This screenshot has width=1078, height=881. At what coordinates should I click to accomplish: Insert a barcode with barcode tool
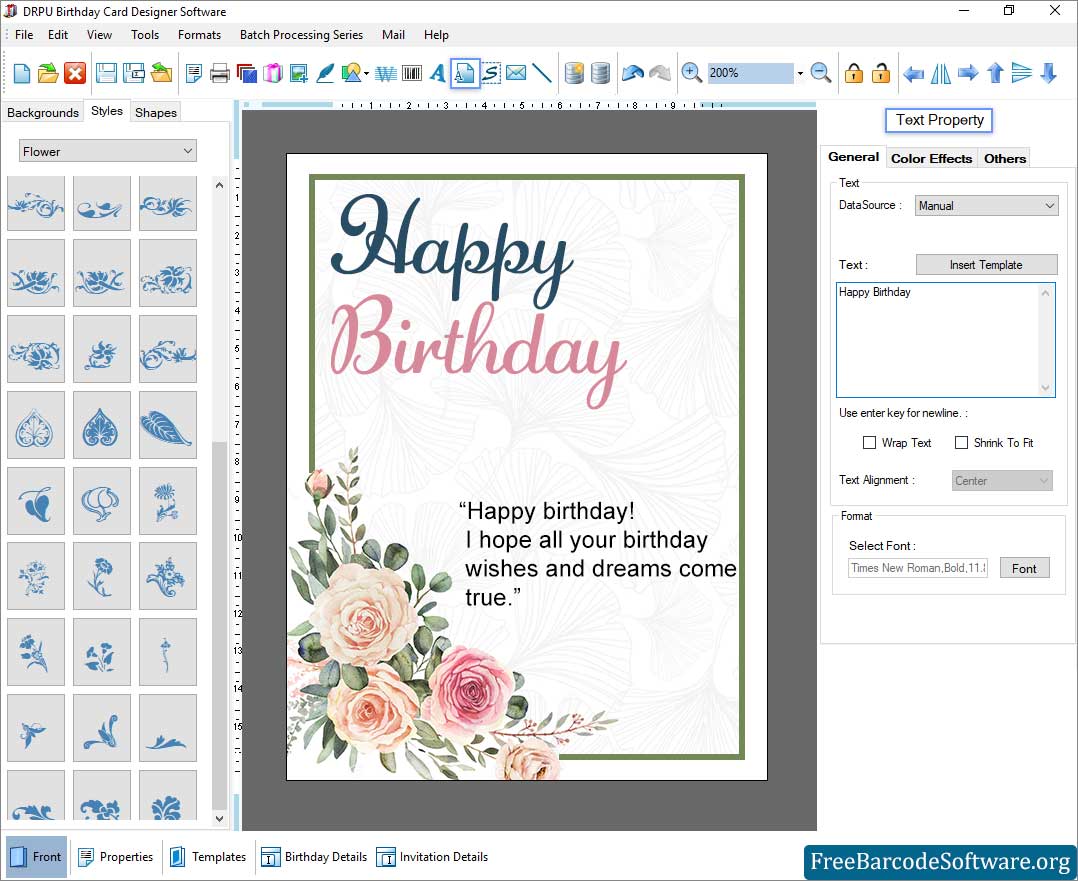coord(412,73)
